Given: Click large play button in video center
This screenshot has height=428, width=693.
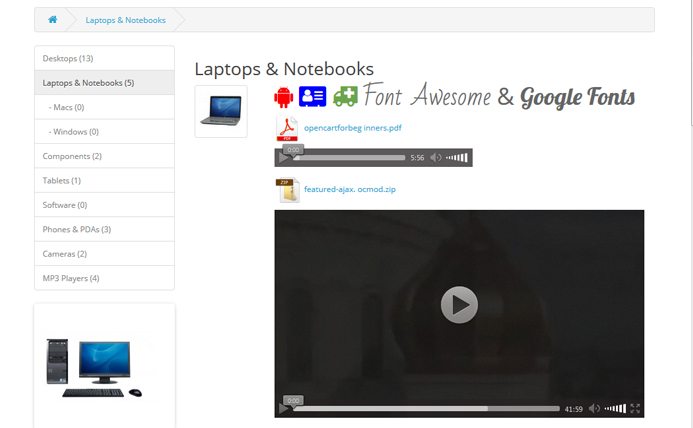Looking at the screenshot, I should [459, 305].
